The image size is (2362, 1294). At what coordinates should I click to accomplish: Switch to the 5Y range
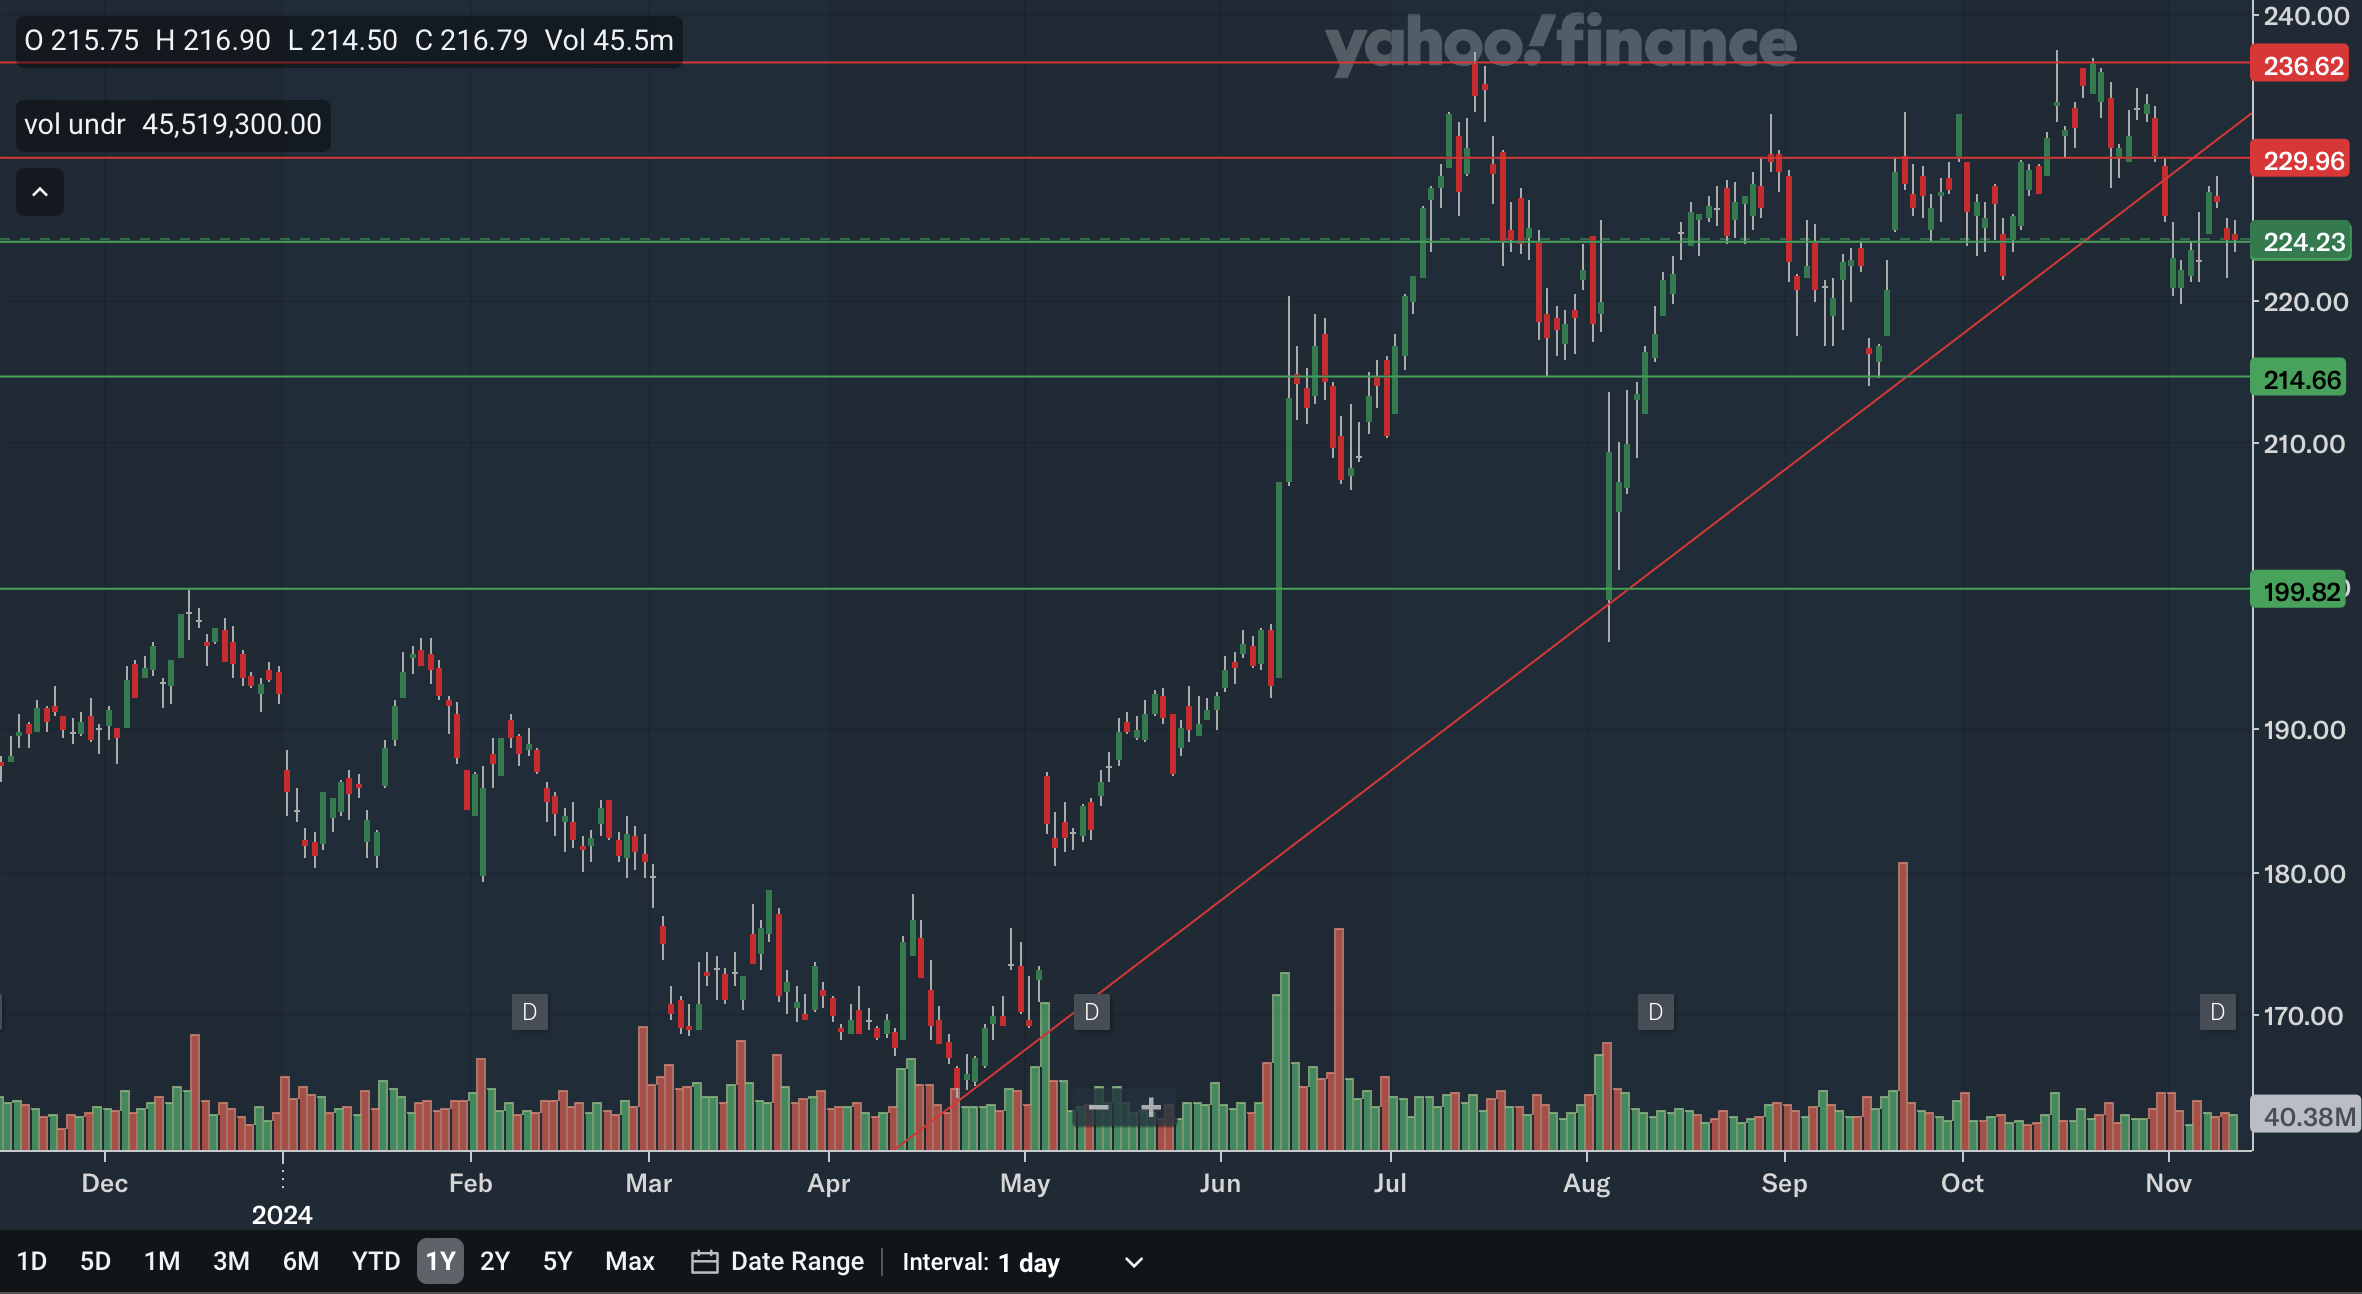(557, 1262)
